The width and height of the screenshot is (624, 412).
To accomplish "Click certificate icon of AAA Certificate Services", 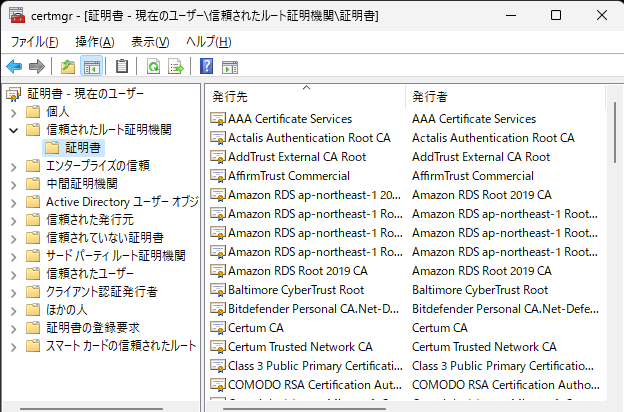I will (x=218, y=119).
